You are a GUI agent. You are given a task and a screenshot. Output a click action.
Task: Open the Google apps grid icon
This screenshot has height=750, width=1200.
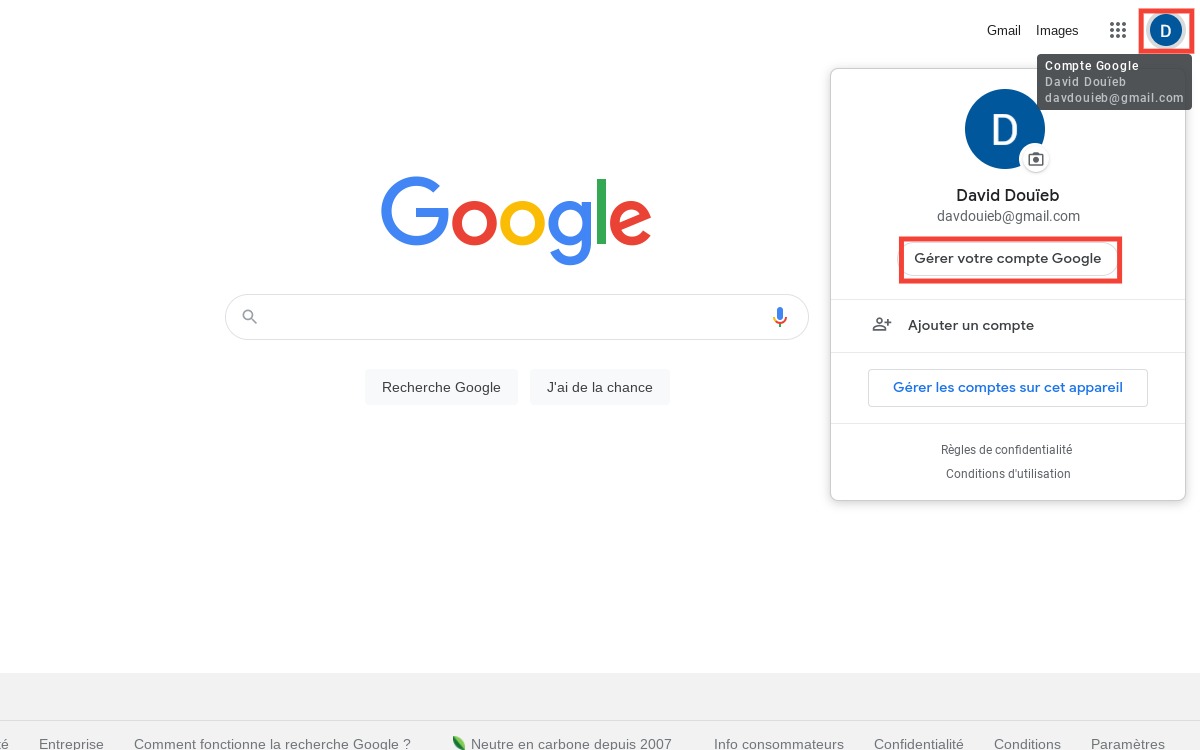pyautogui.click(x=1118, y=30)
